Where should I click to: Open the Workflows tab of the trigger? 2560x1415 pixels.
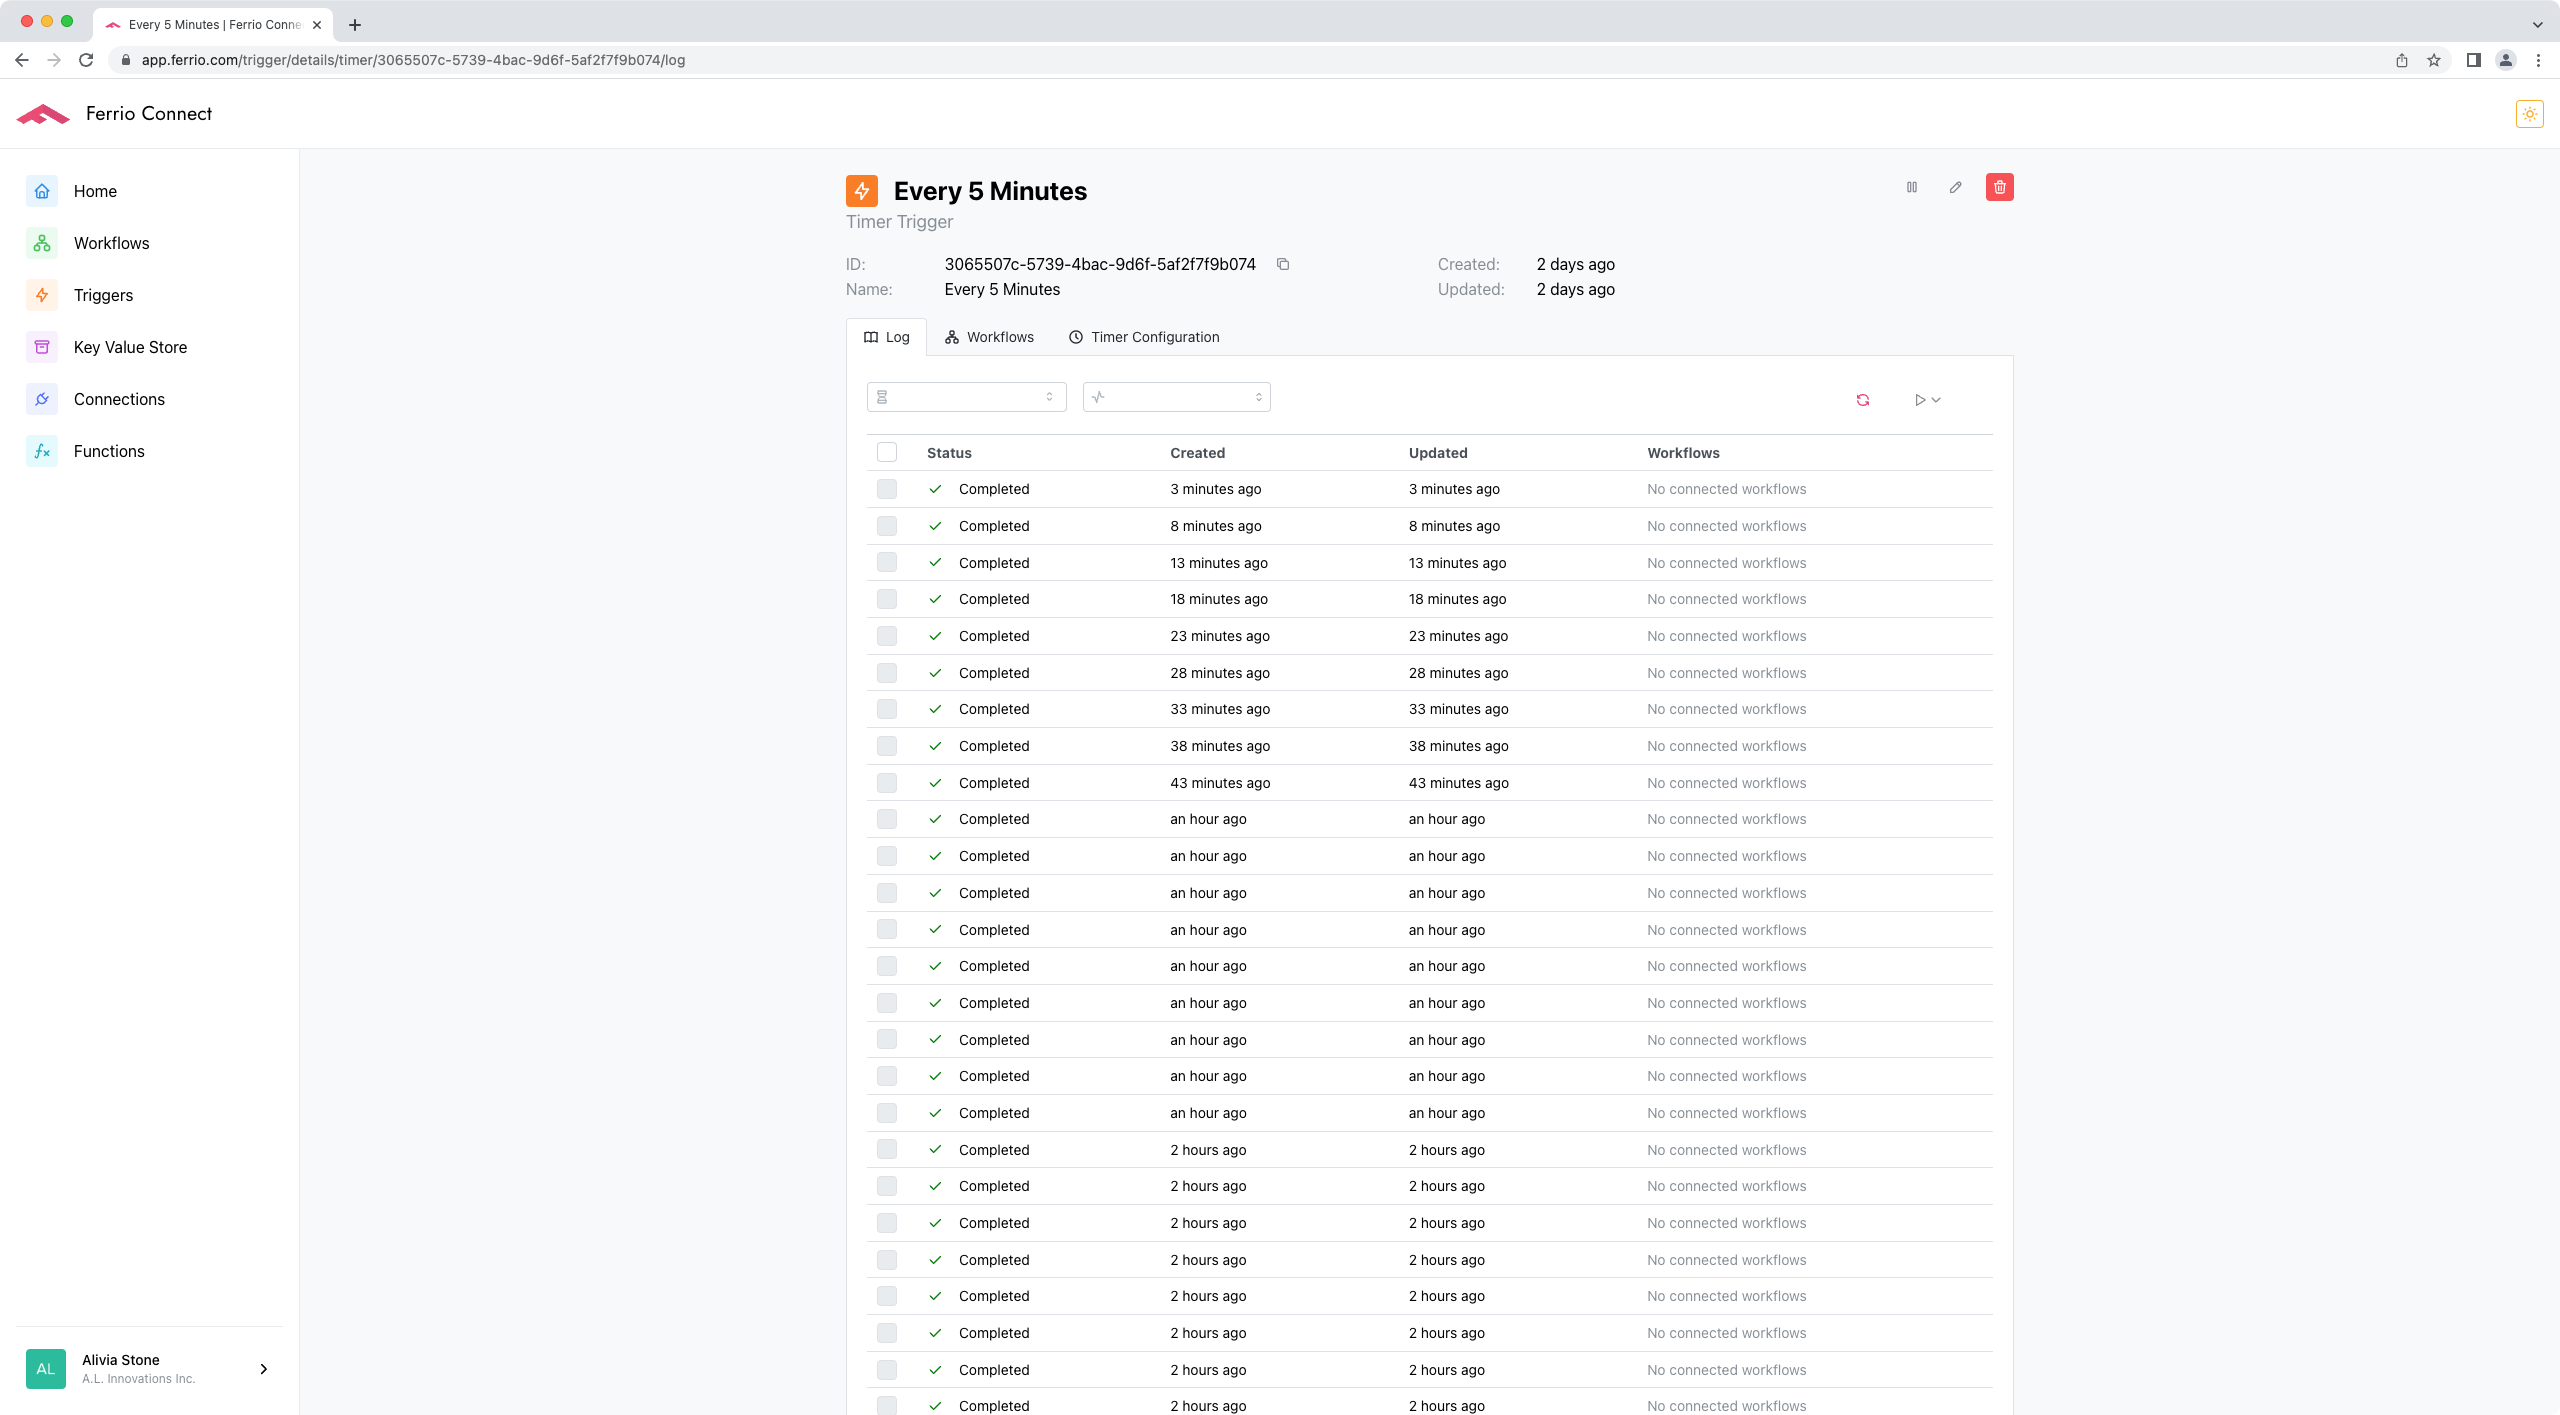[988, 337]
